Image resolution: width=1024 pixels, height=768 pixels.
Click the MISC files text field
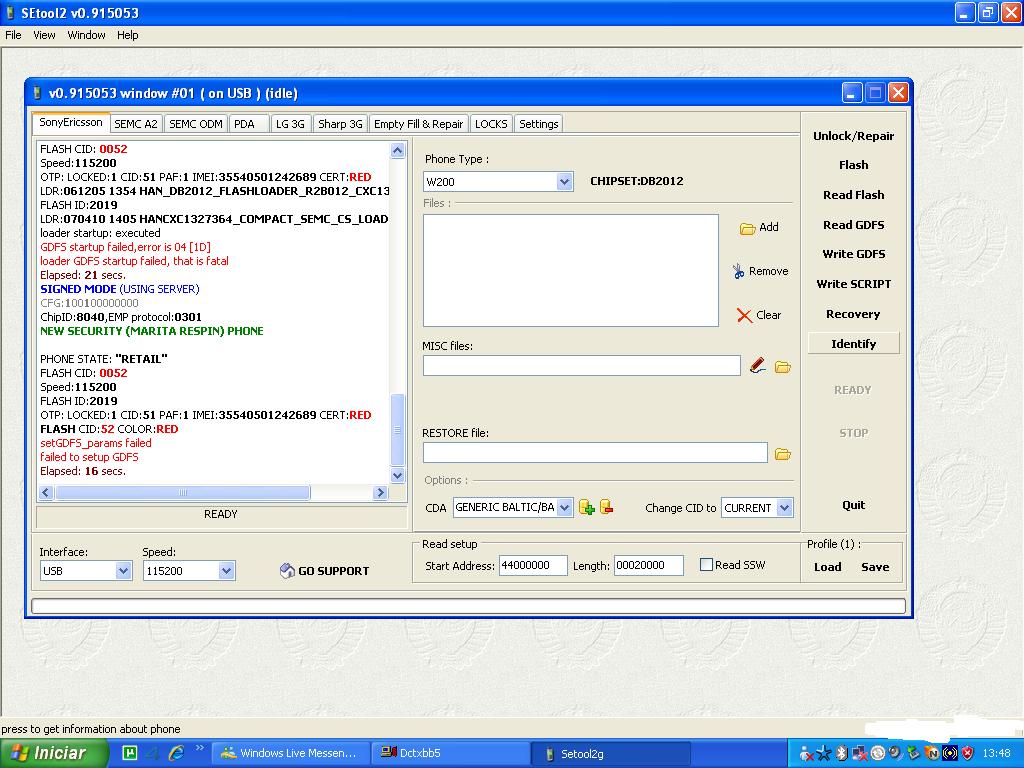tap(581, 366)
